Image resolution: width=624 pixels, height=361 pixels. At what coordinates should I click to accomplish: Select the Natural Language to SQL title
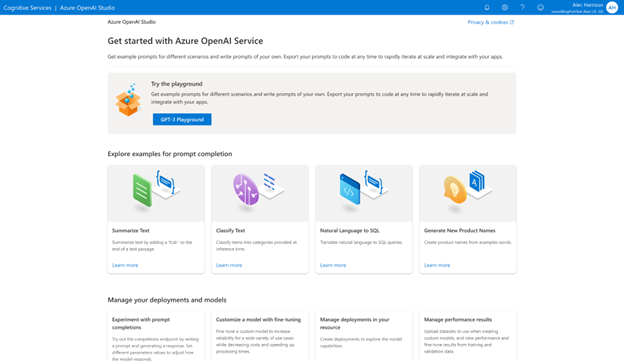tap(349, 230)
